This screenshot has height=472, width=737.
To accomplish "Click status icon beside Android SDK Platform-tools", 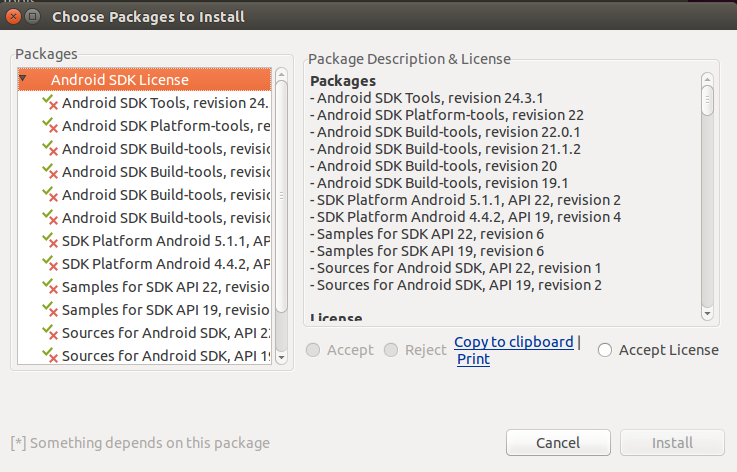I will (50, 126).
